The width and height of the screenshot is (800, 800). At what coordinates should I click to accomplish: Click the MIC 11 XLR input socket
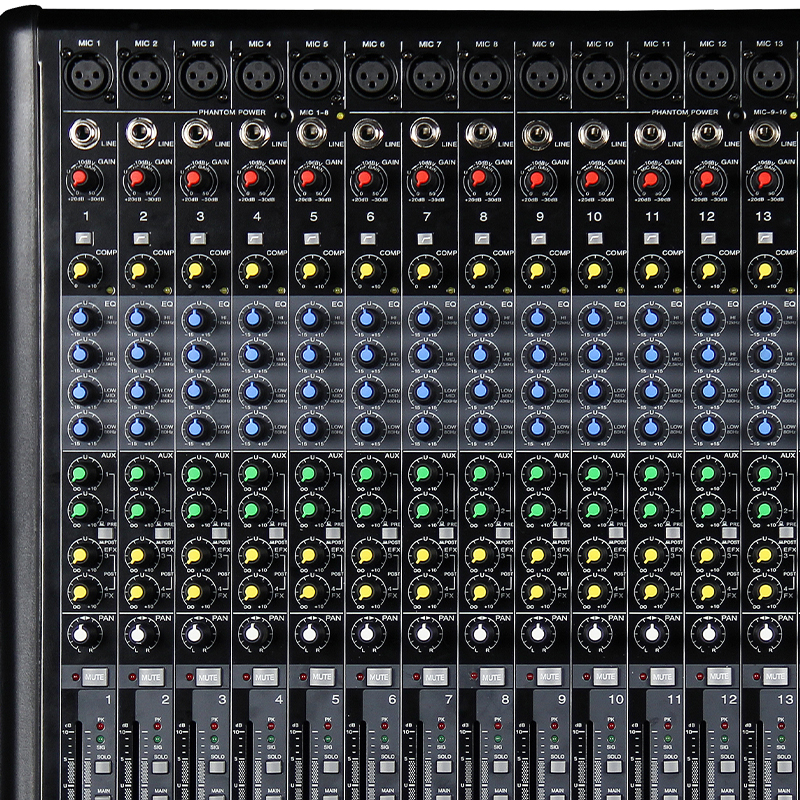(x=653, y=76)
